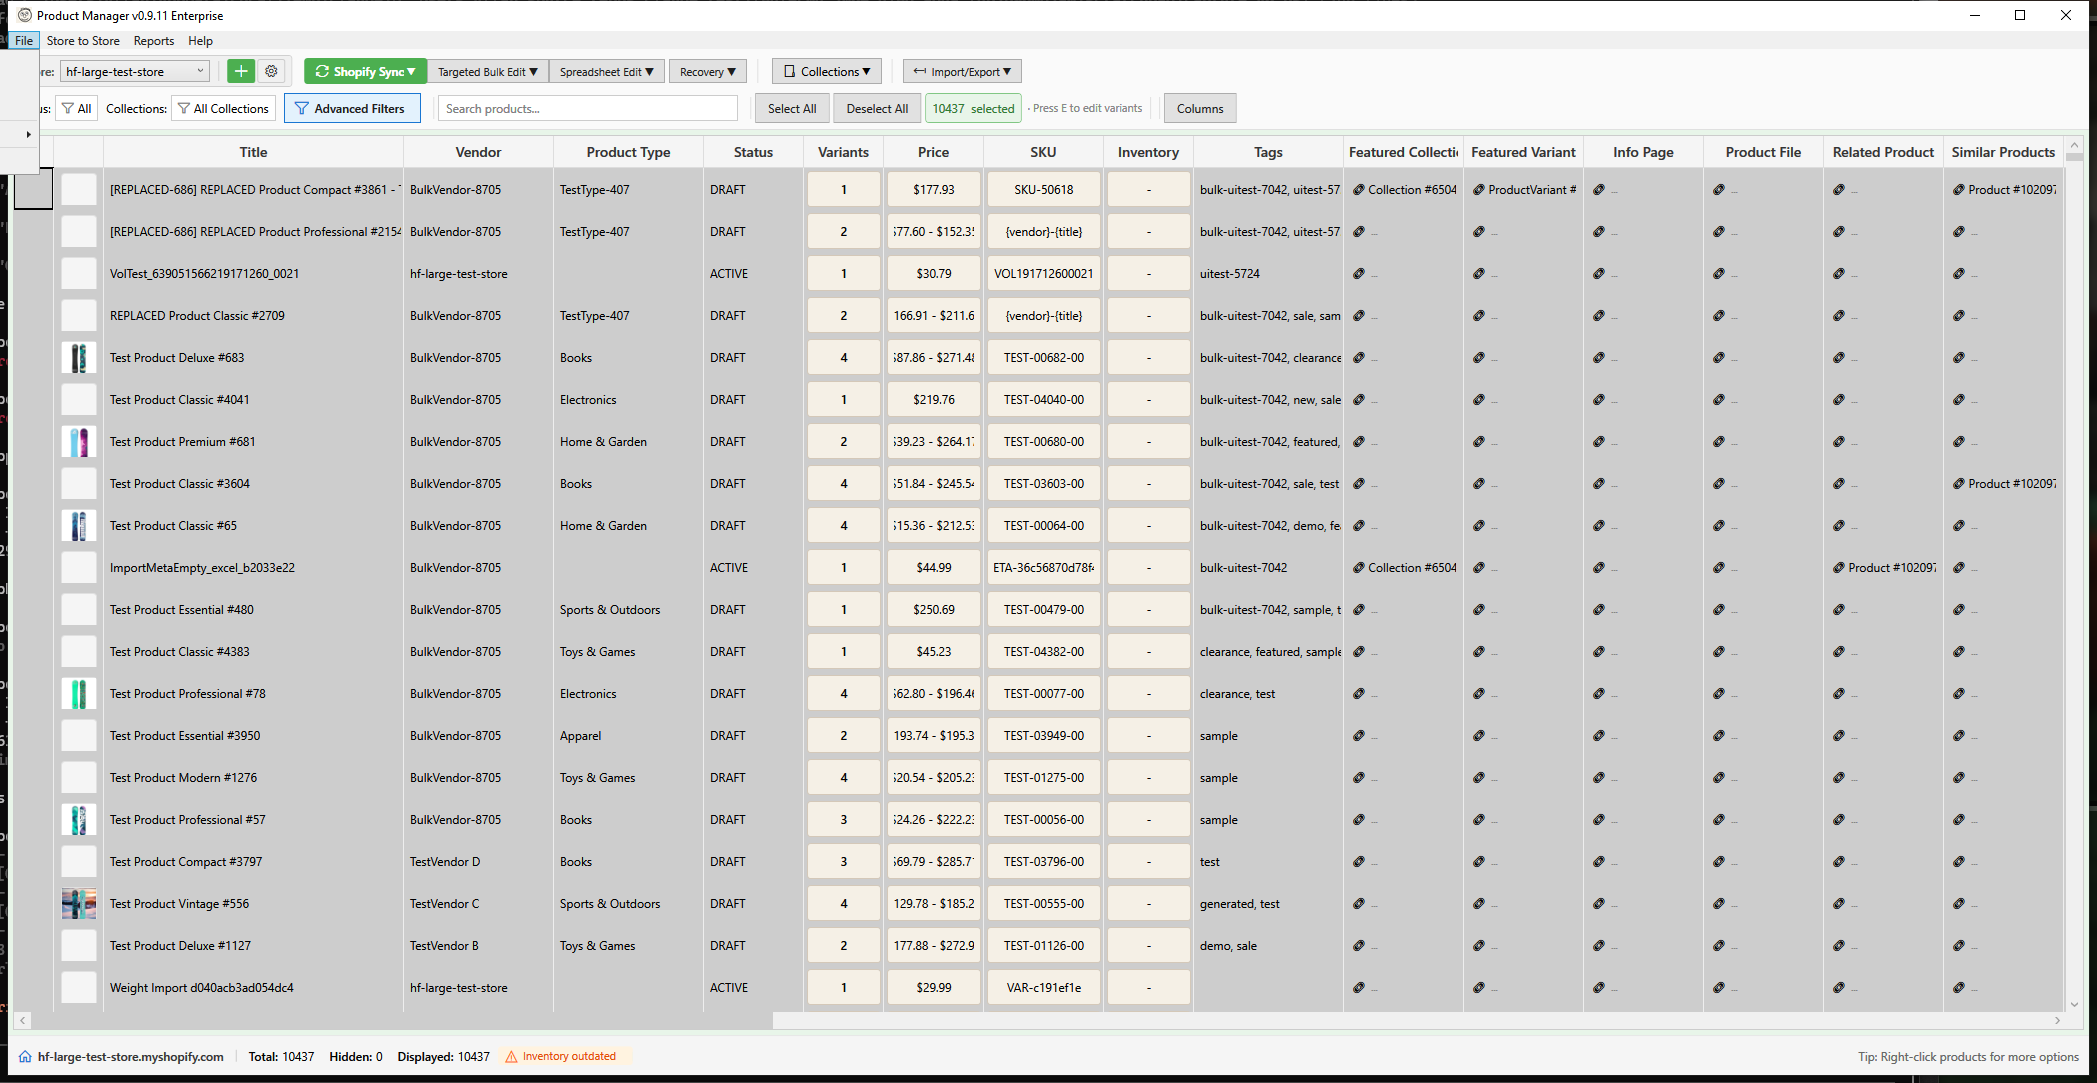Expand the Recovery dropdown
2097x1083 pixels.
[707, 71]
